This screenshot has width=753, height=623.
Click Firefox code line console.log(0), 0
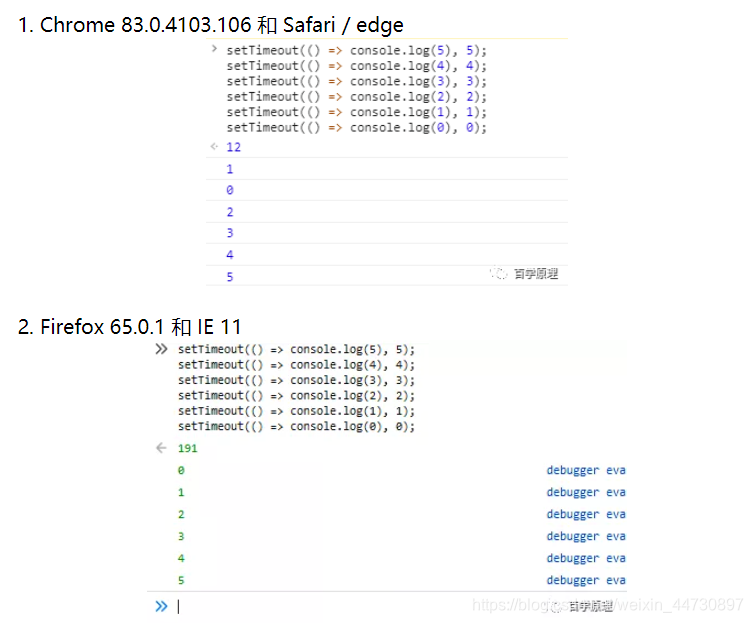(296, 426)
